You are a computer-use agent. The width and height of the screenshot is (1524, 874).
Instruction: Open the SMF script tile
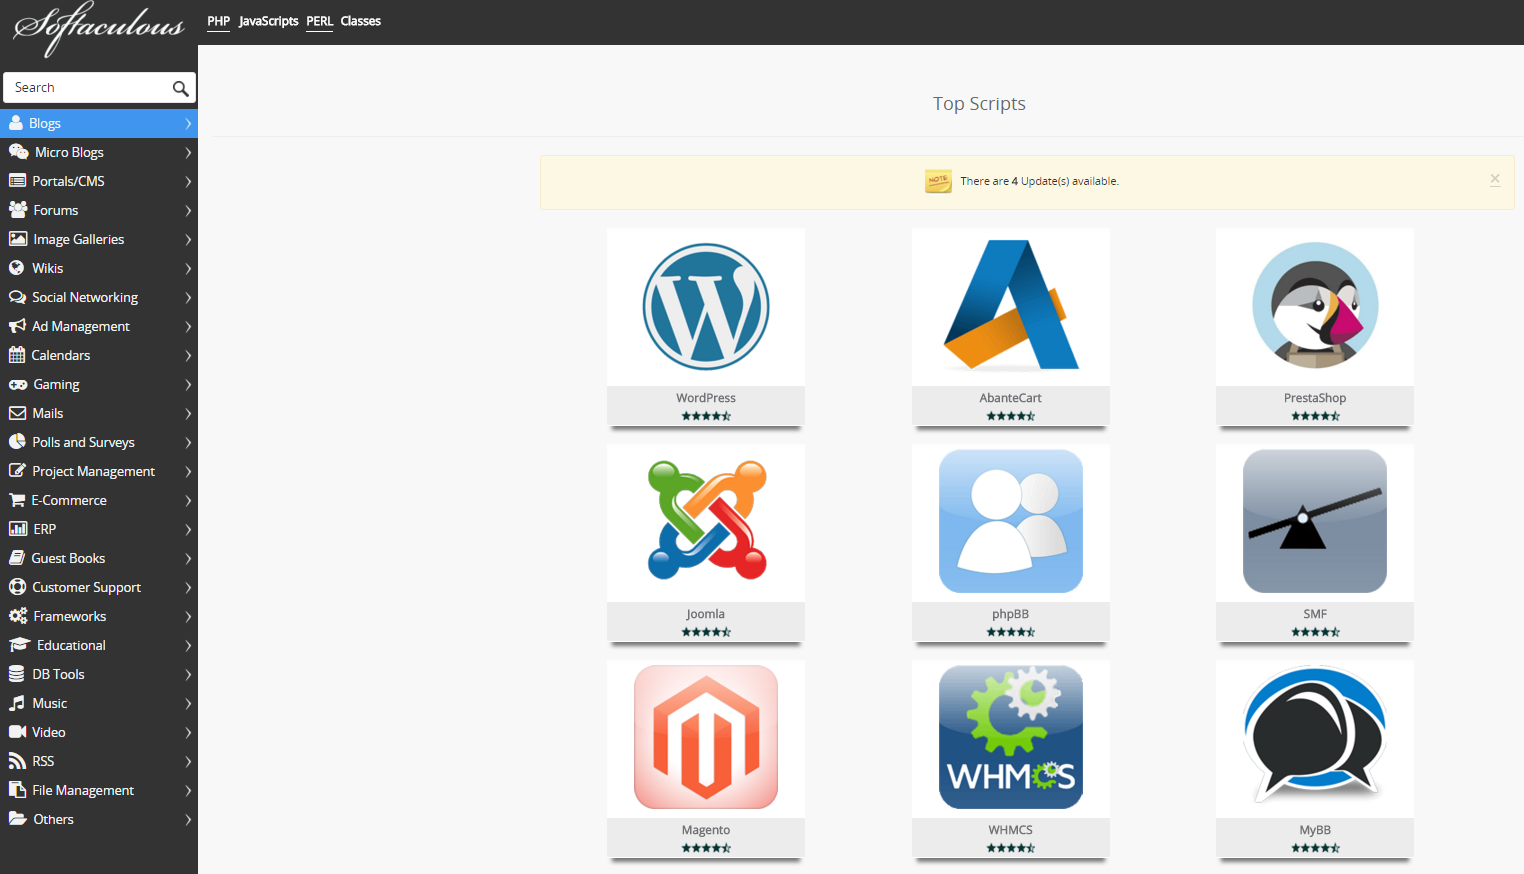[1315, 543]
